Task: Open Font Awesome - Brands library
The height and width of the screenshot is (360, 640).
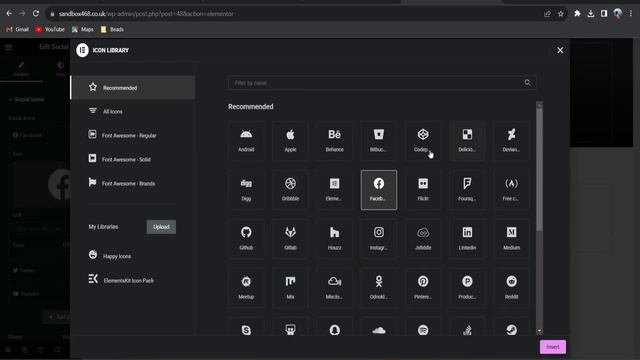Action: tap(133, 183)
